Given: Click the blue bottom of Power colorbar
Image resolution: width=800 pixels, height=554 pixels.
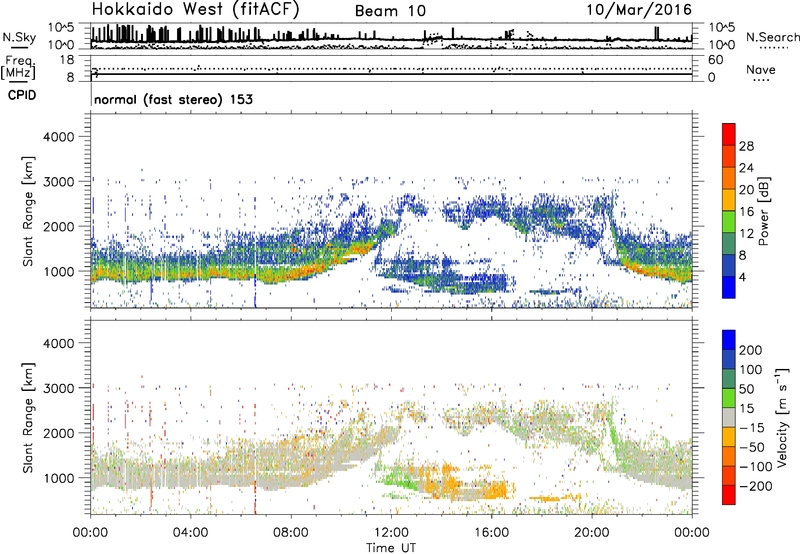Looking at the screenshot, I should point(729,287).
